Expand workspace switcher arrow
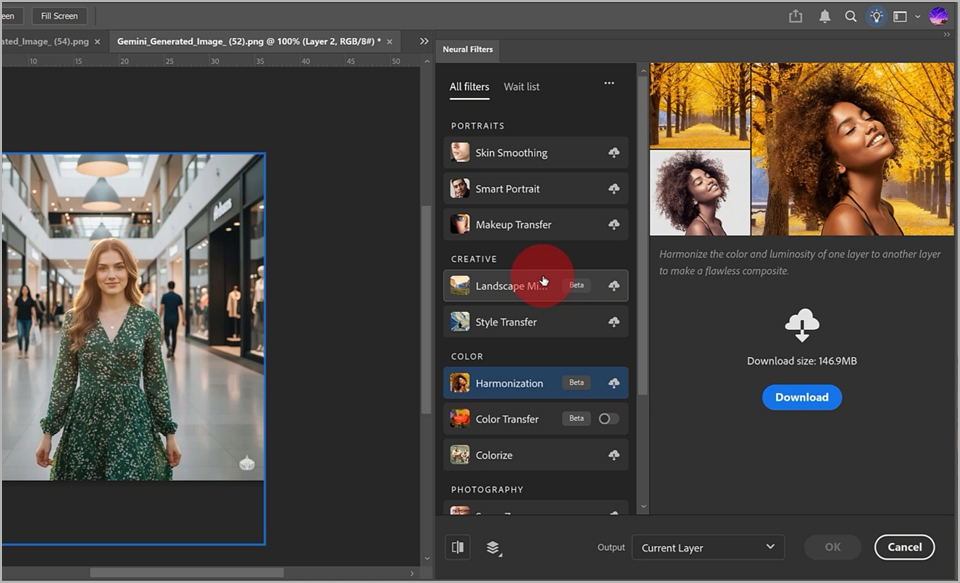The width and height of the screenshot is (960, 583). pyautogui.click(x=917, y=17)
